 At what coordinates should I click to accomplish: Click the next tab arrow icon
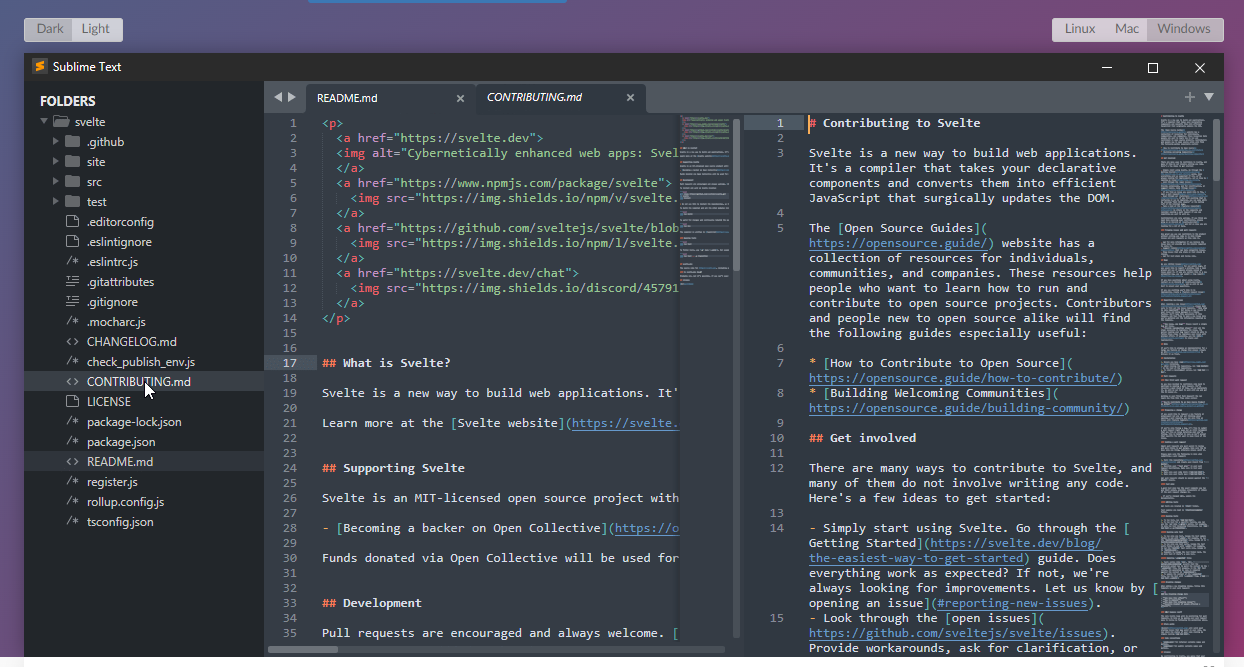[x=292, y=97]
